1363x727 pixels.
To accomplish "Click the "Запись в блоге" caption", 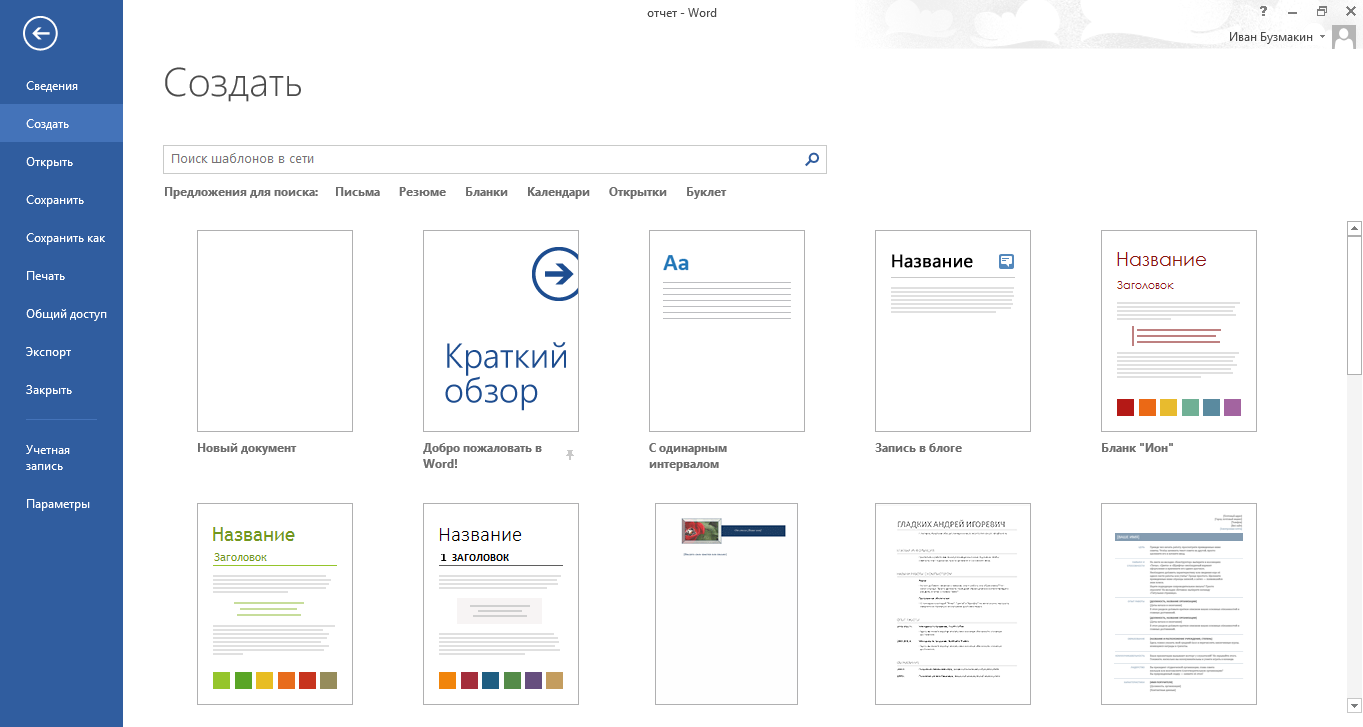I will pos(918,448).
